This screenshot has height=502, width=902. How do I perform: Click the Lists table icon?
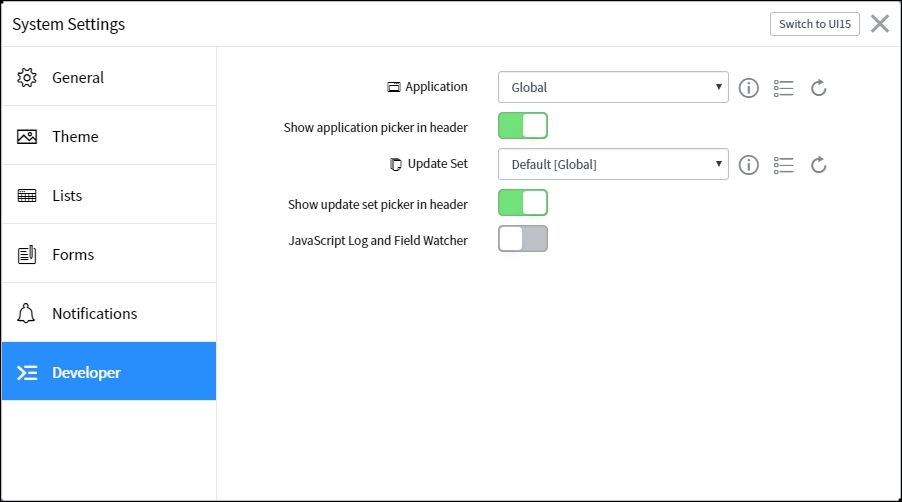[26, 196]
